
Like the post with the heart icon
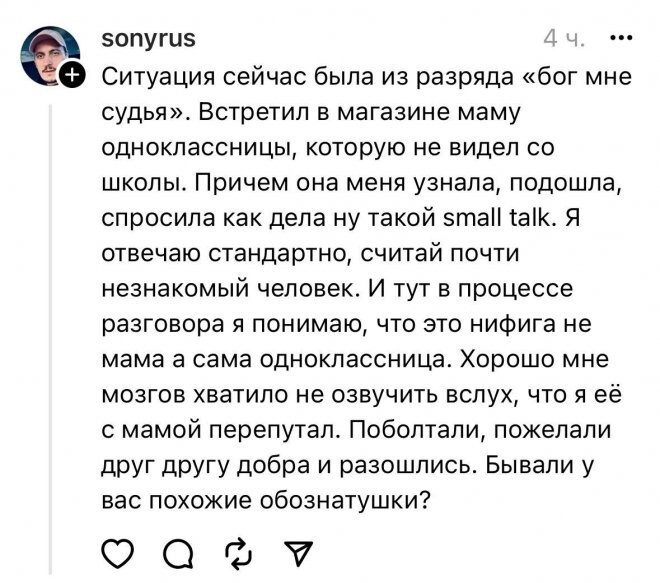[118, 551]
